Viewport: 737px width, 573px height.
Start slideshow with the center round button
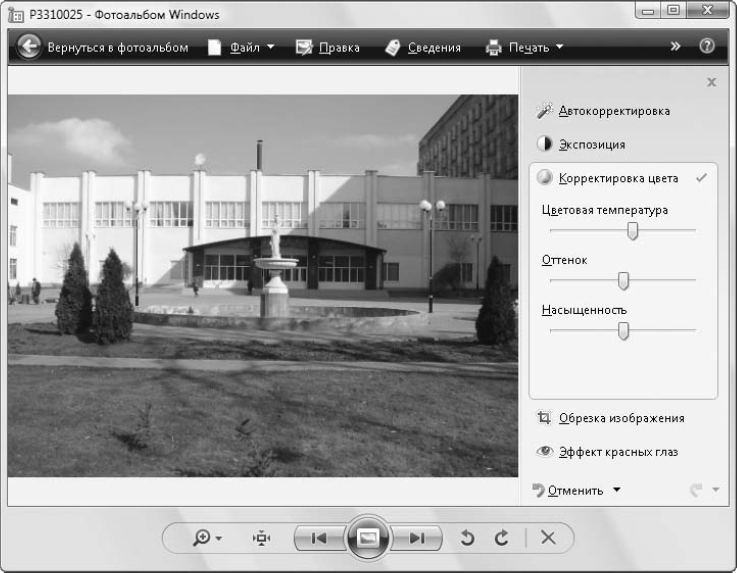tap(367, 538)
